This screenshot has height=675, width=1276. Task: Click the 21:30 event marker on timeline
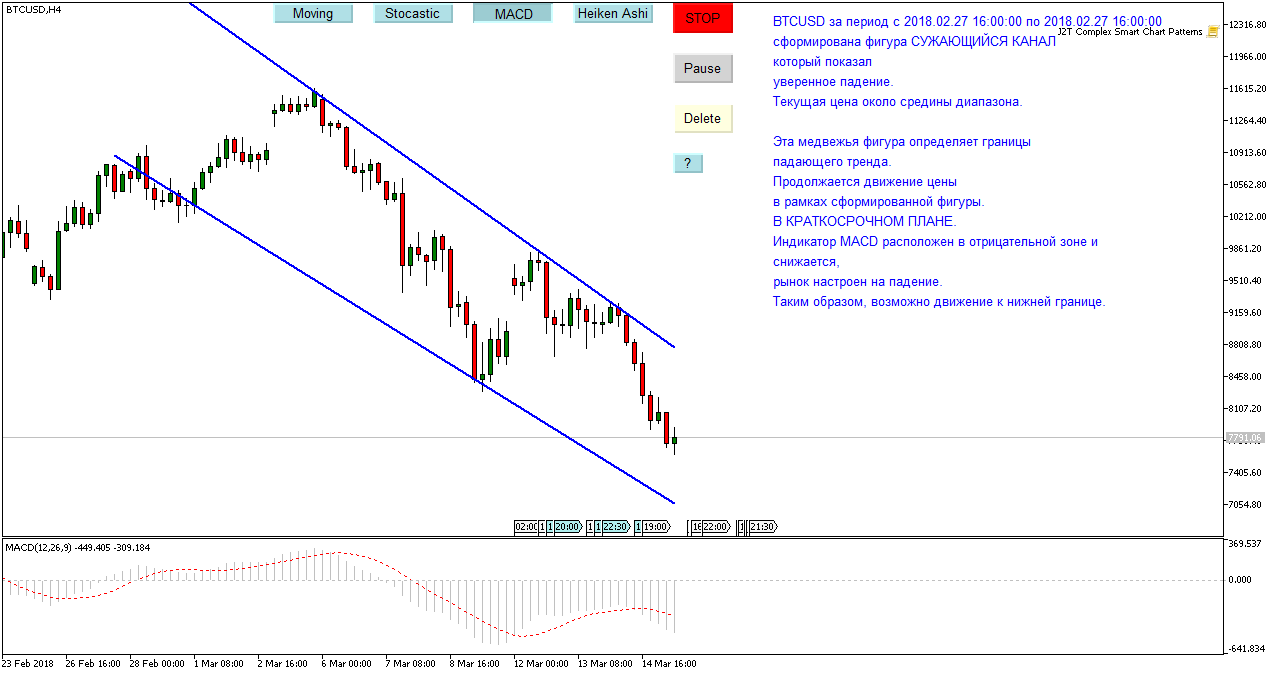[763, 527]
